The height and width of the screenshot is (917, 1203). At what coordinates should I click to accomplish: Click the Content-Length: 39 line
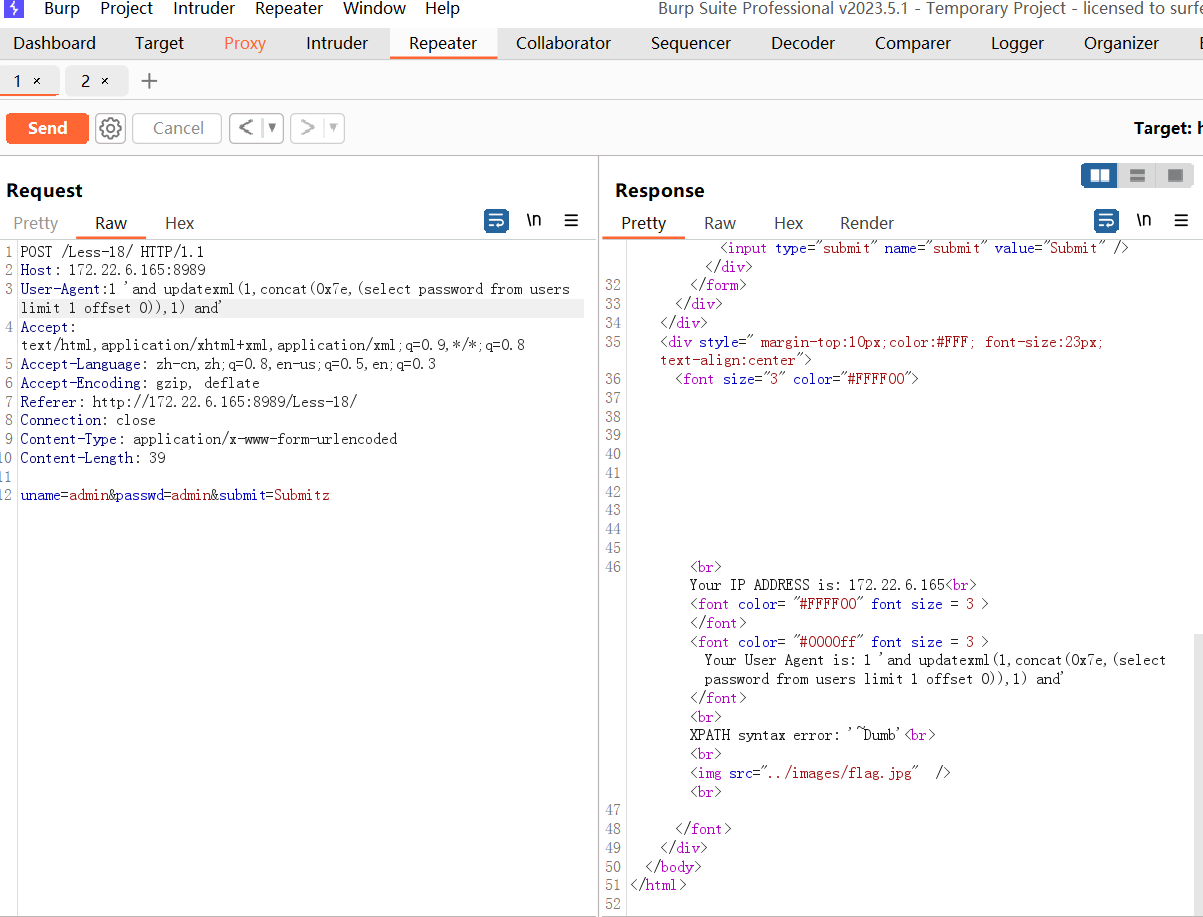[x=93, y=458]
